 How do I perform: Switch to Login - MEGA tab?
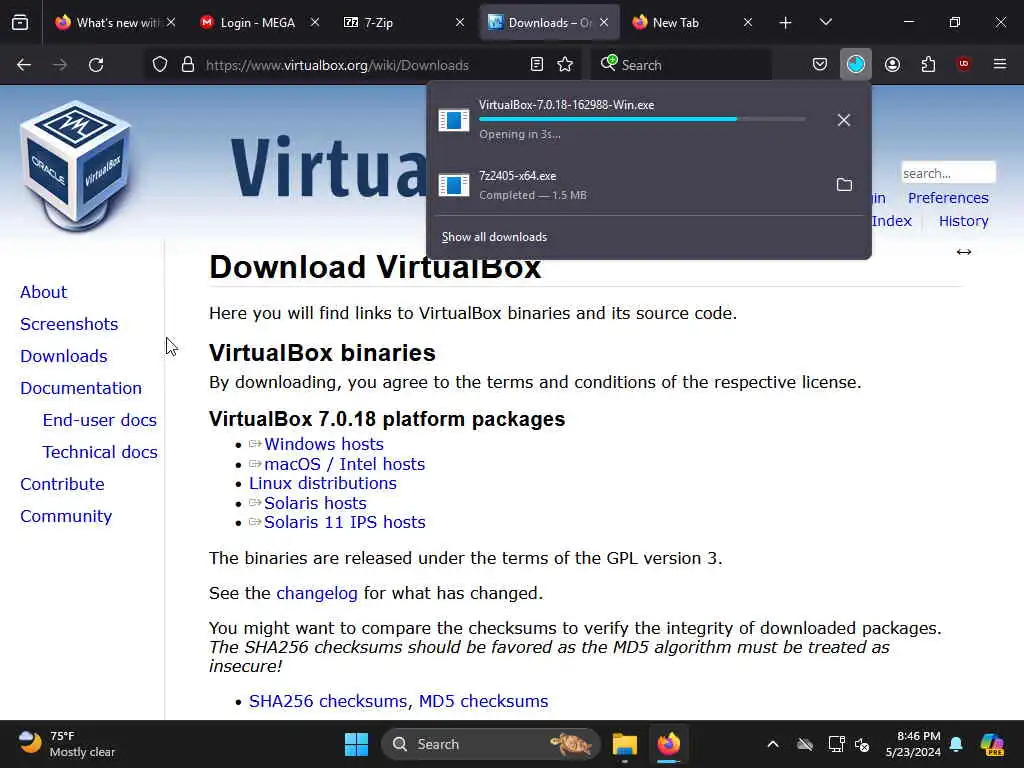pos(248,23)
